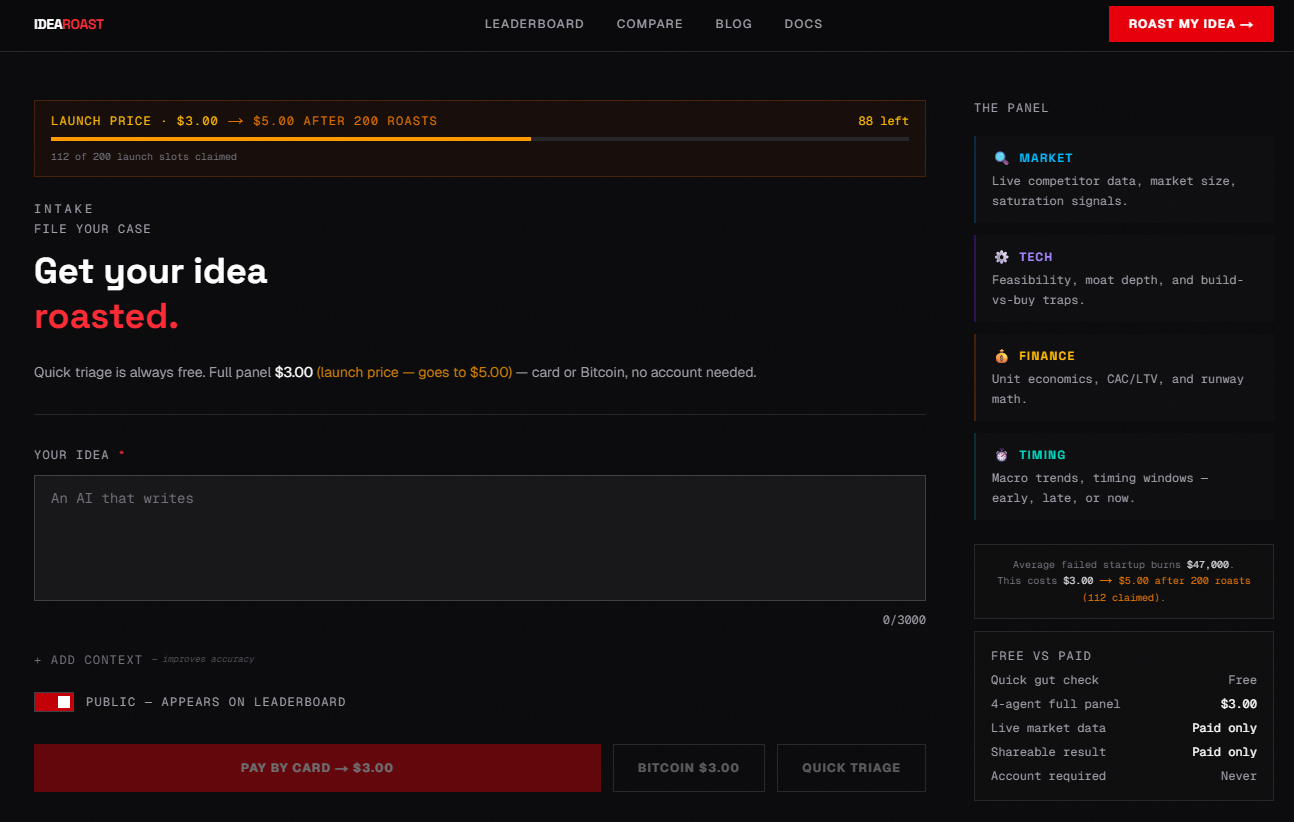Click the '(112 claimed).' note
Image resolution: width=1294 pixels, height=822 pixels.
click(1124, 598)
